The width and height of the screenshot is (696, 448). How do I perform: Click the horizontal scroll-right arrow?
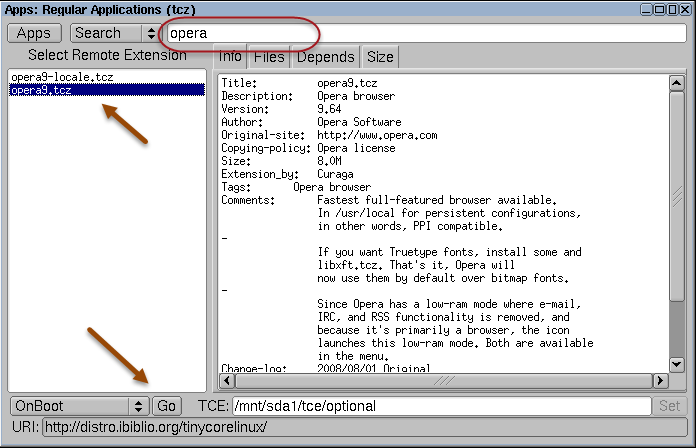[x=660, y=380]
